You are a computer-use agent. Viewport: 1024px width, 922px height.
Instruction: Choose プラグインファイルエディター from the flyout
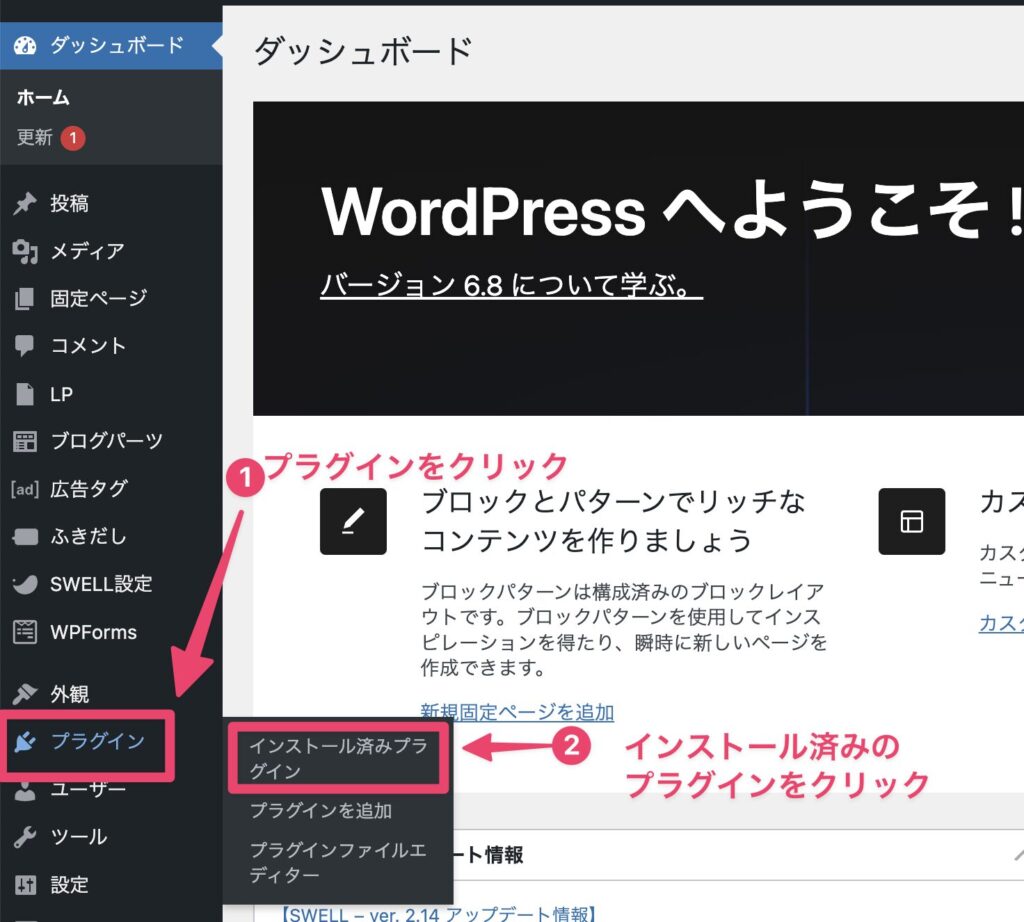(338, 863)
